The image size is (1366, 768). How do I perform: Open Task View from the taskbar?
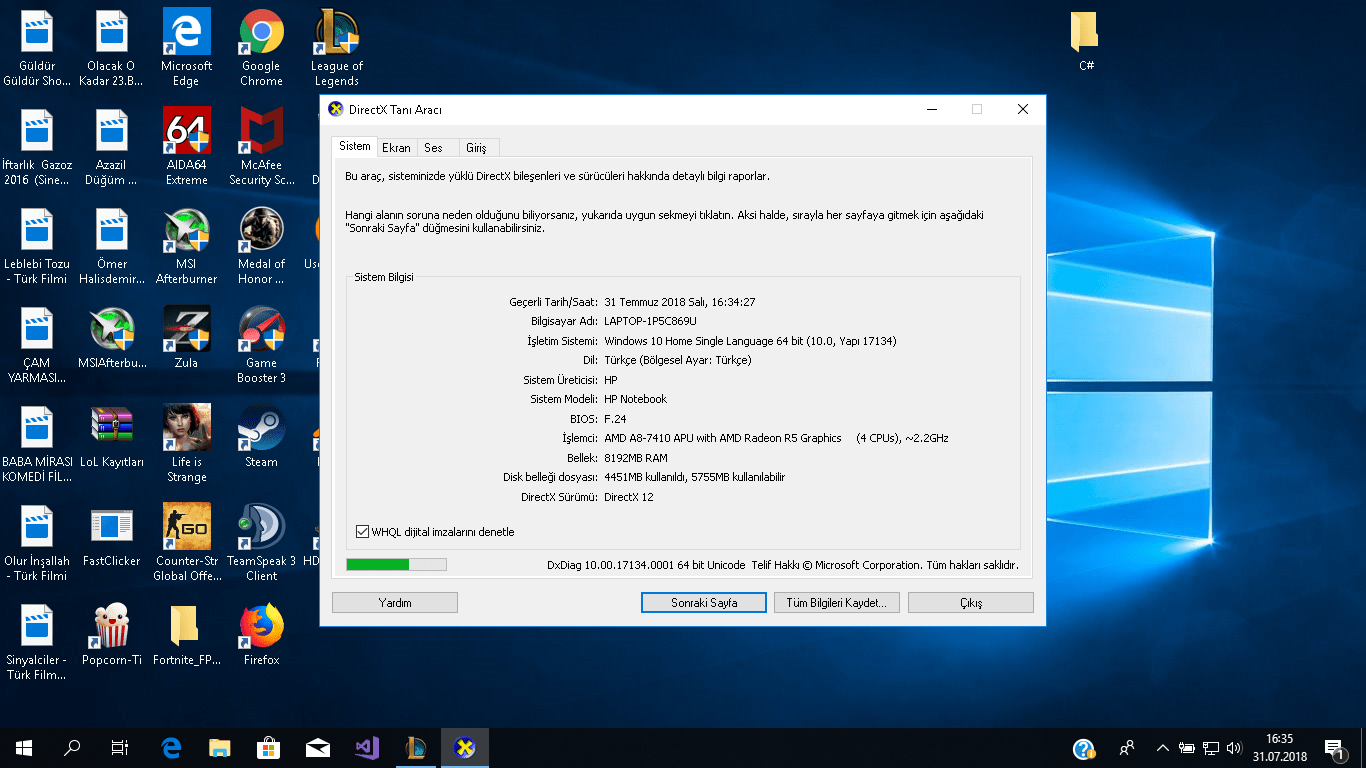[120, 748]
